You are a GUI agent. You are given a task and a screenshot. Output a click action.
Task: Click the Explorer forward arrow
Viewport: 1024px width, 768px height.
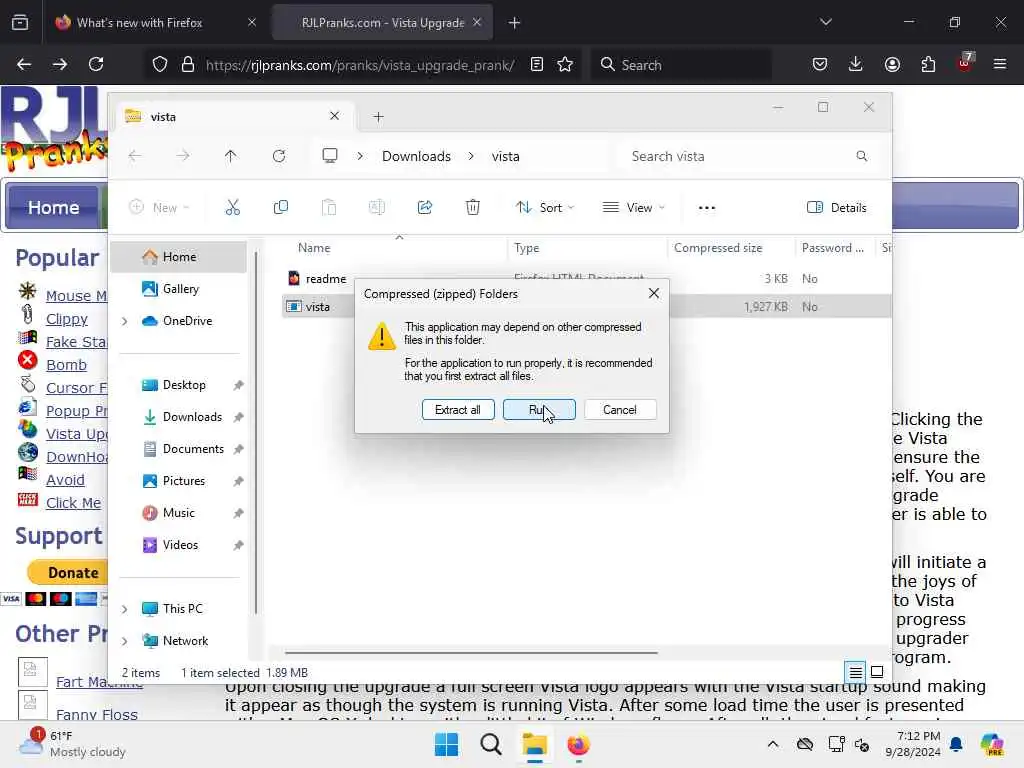point(183,156)
